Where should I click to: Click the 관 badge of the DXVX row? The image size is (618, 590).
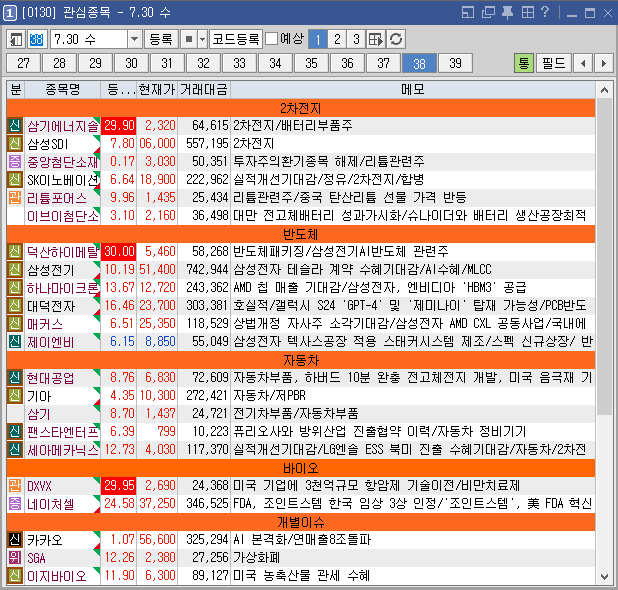tap(15, 486)
